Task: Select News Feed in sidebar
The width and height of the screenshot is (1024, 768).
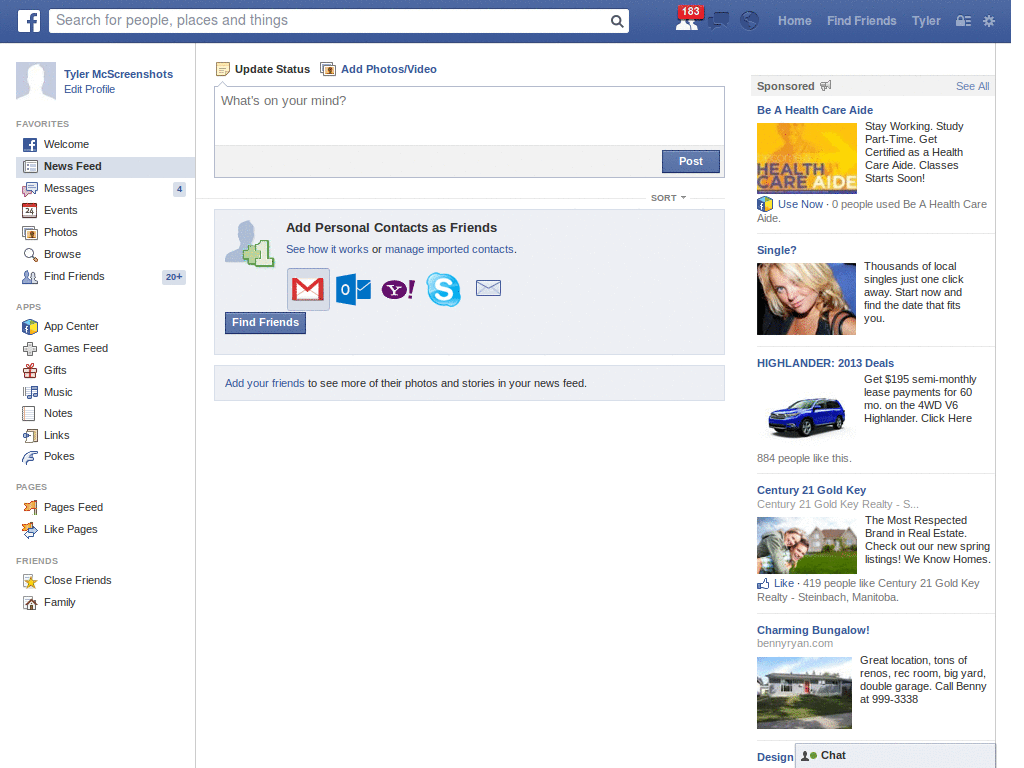Action: (105, 167)
